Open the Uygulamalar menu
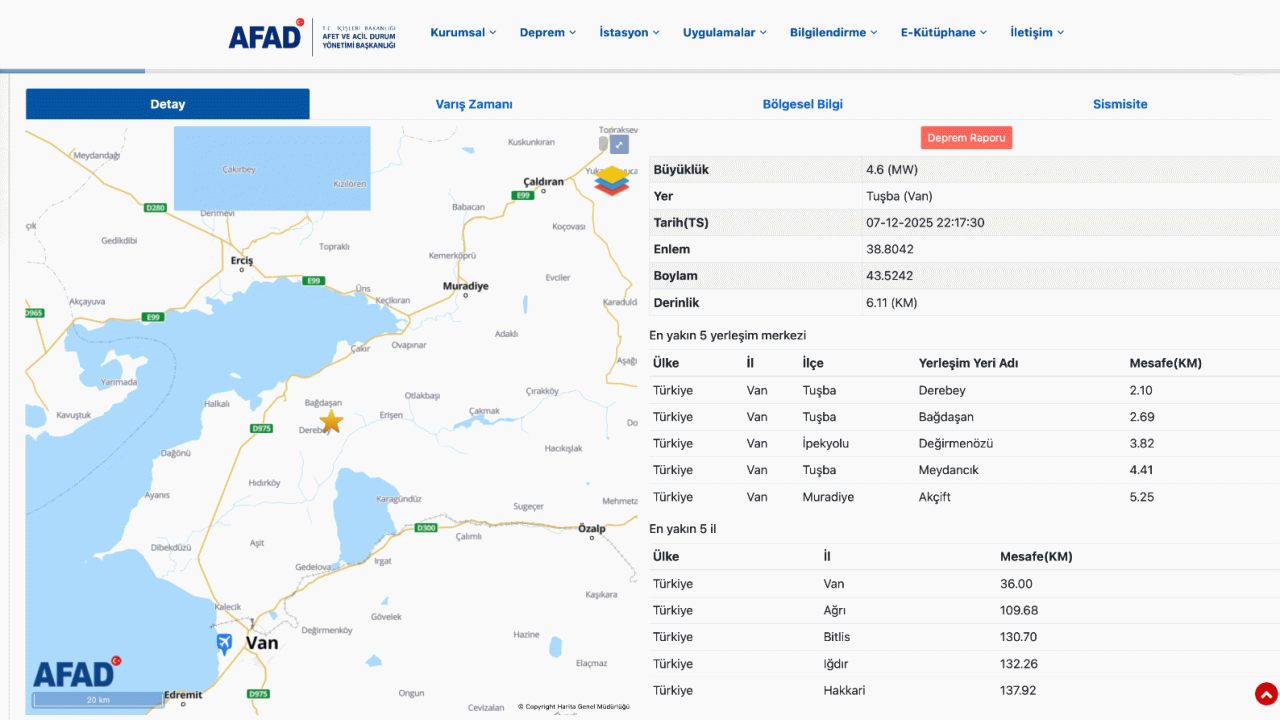1280x720 pixels. [724, 32]
